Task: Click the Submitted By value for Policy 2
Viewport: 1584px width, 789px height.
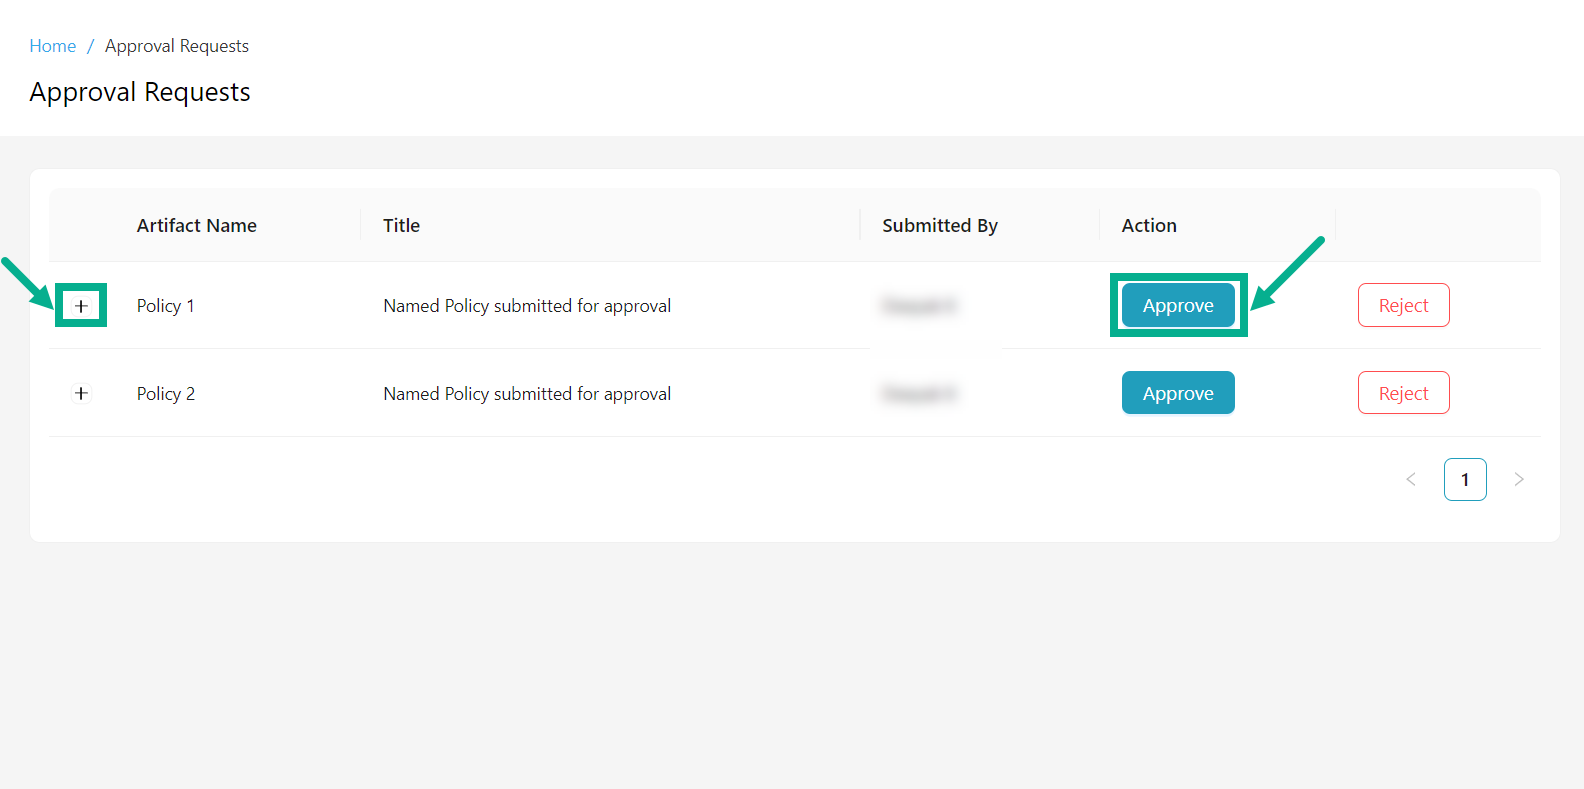Action: pyautogui.click(x=918, y=393)
